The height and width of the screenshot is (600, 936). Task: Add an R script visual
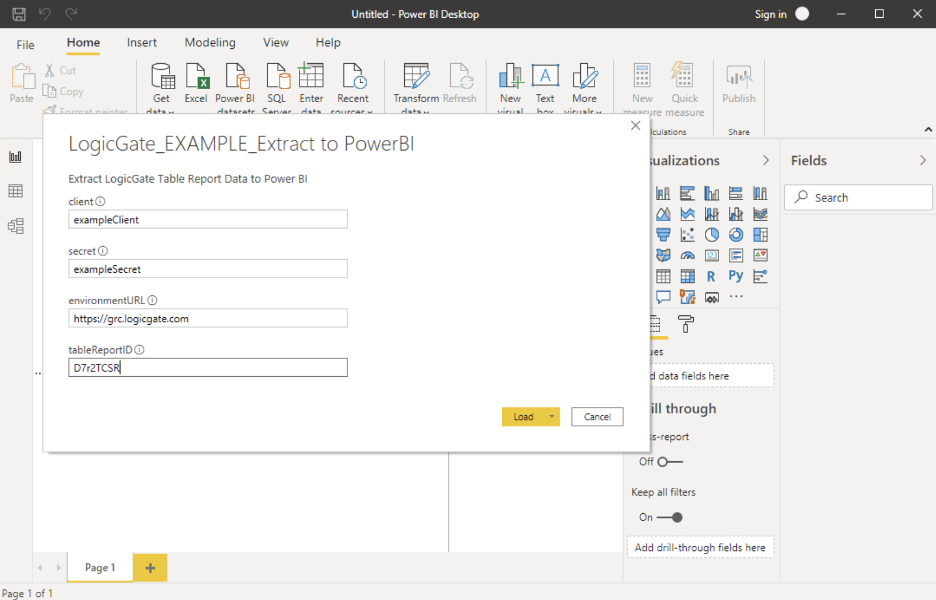point(711,275)
